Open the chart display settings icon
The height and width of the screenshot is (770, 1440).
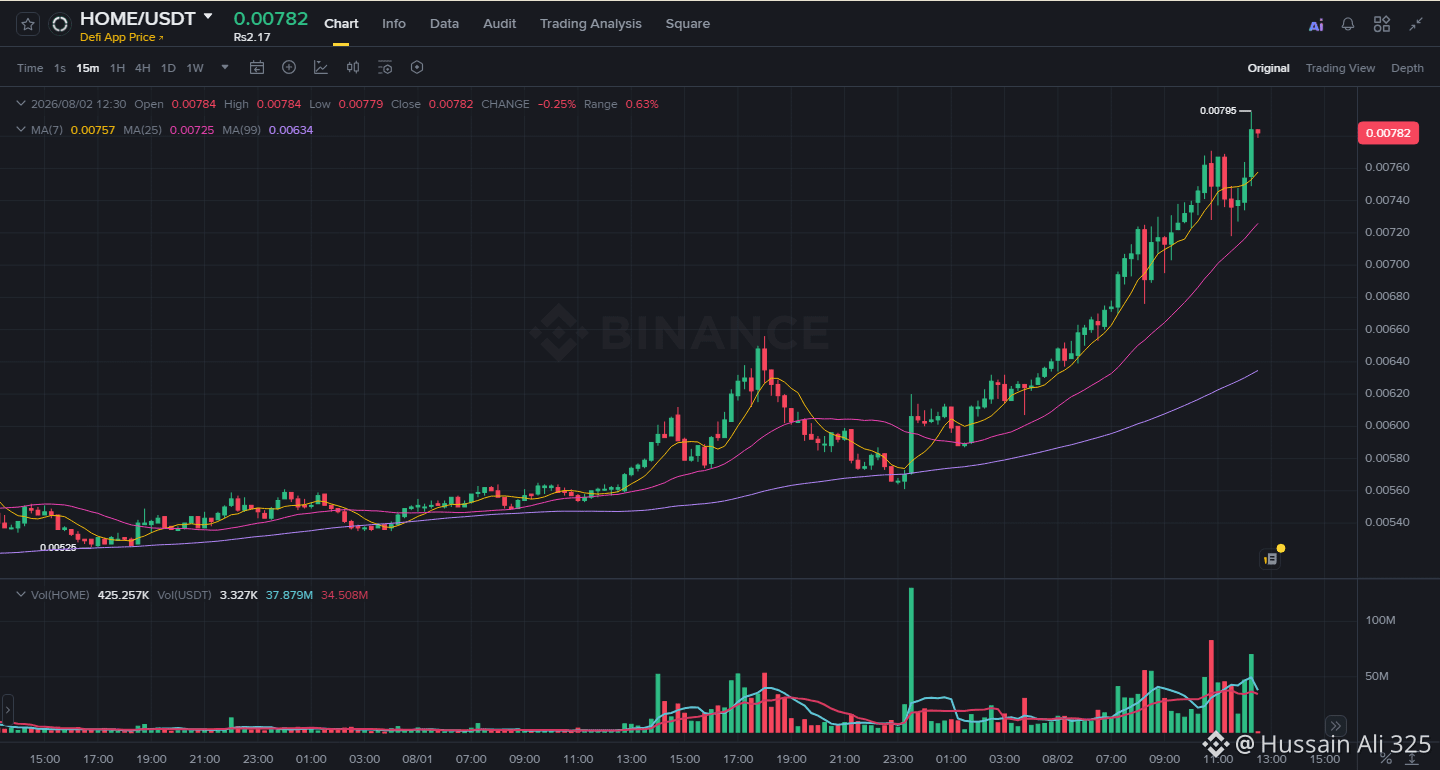point(385,68)
